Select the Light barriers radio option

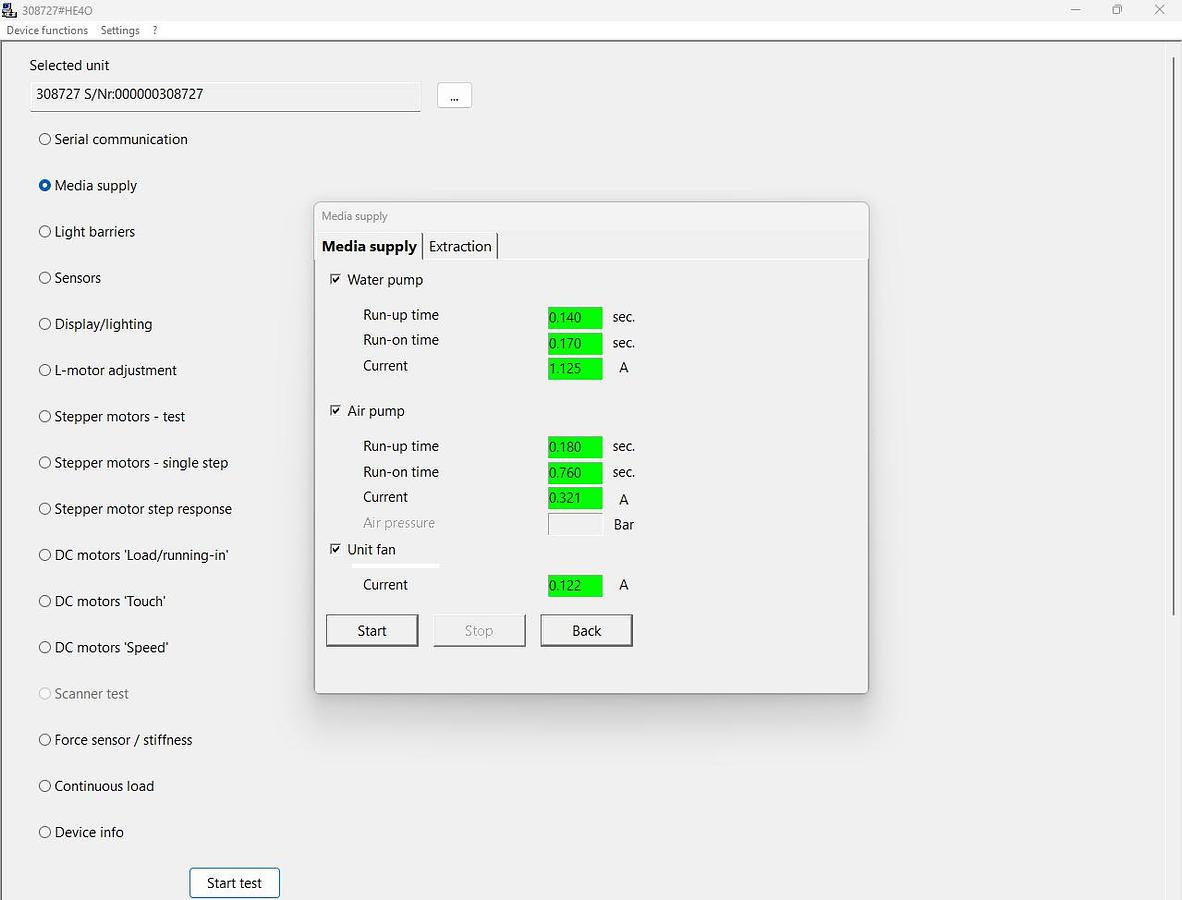tap(45, 231)
